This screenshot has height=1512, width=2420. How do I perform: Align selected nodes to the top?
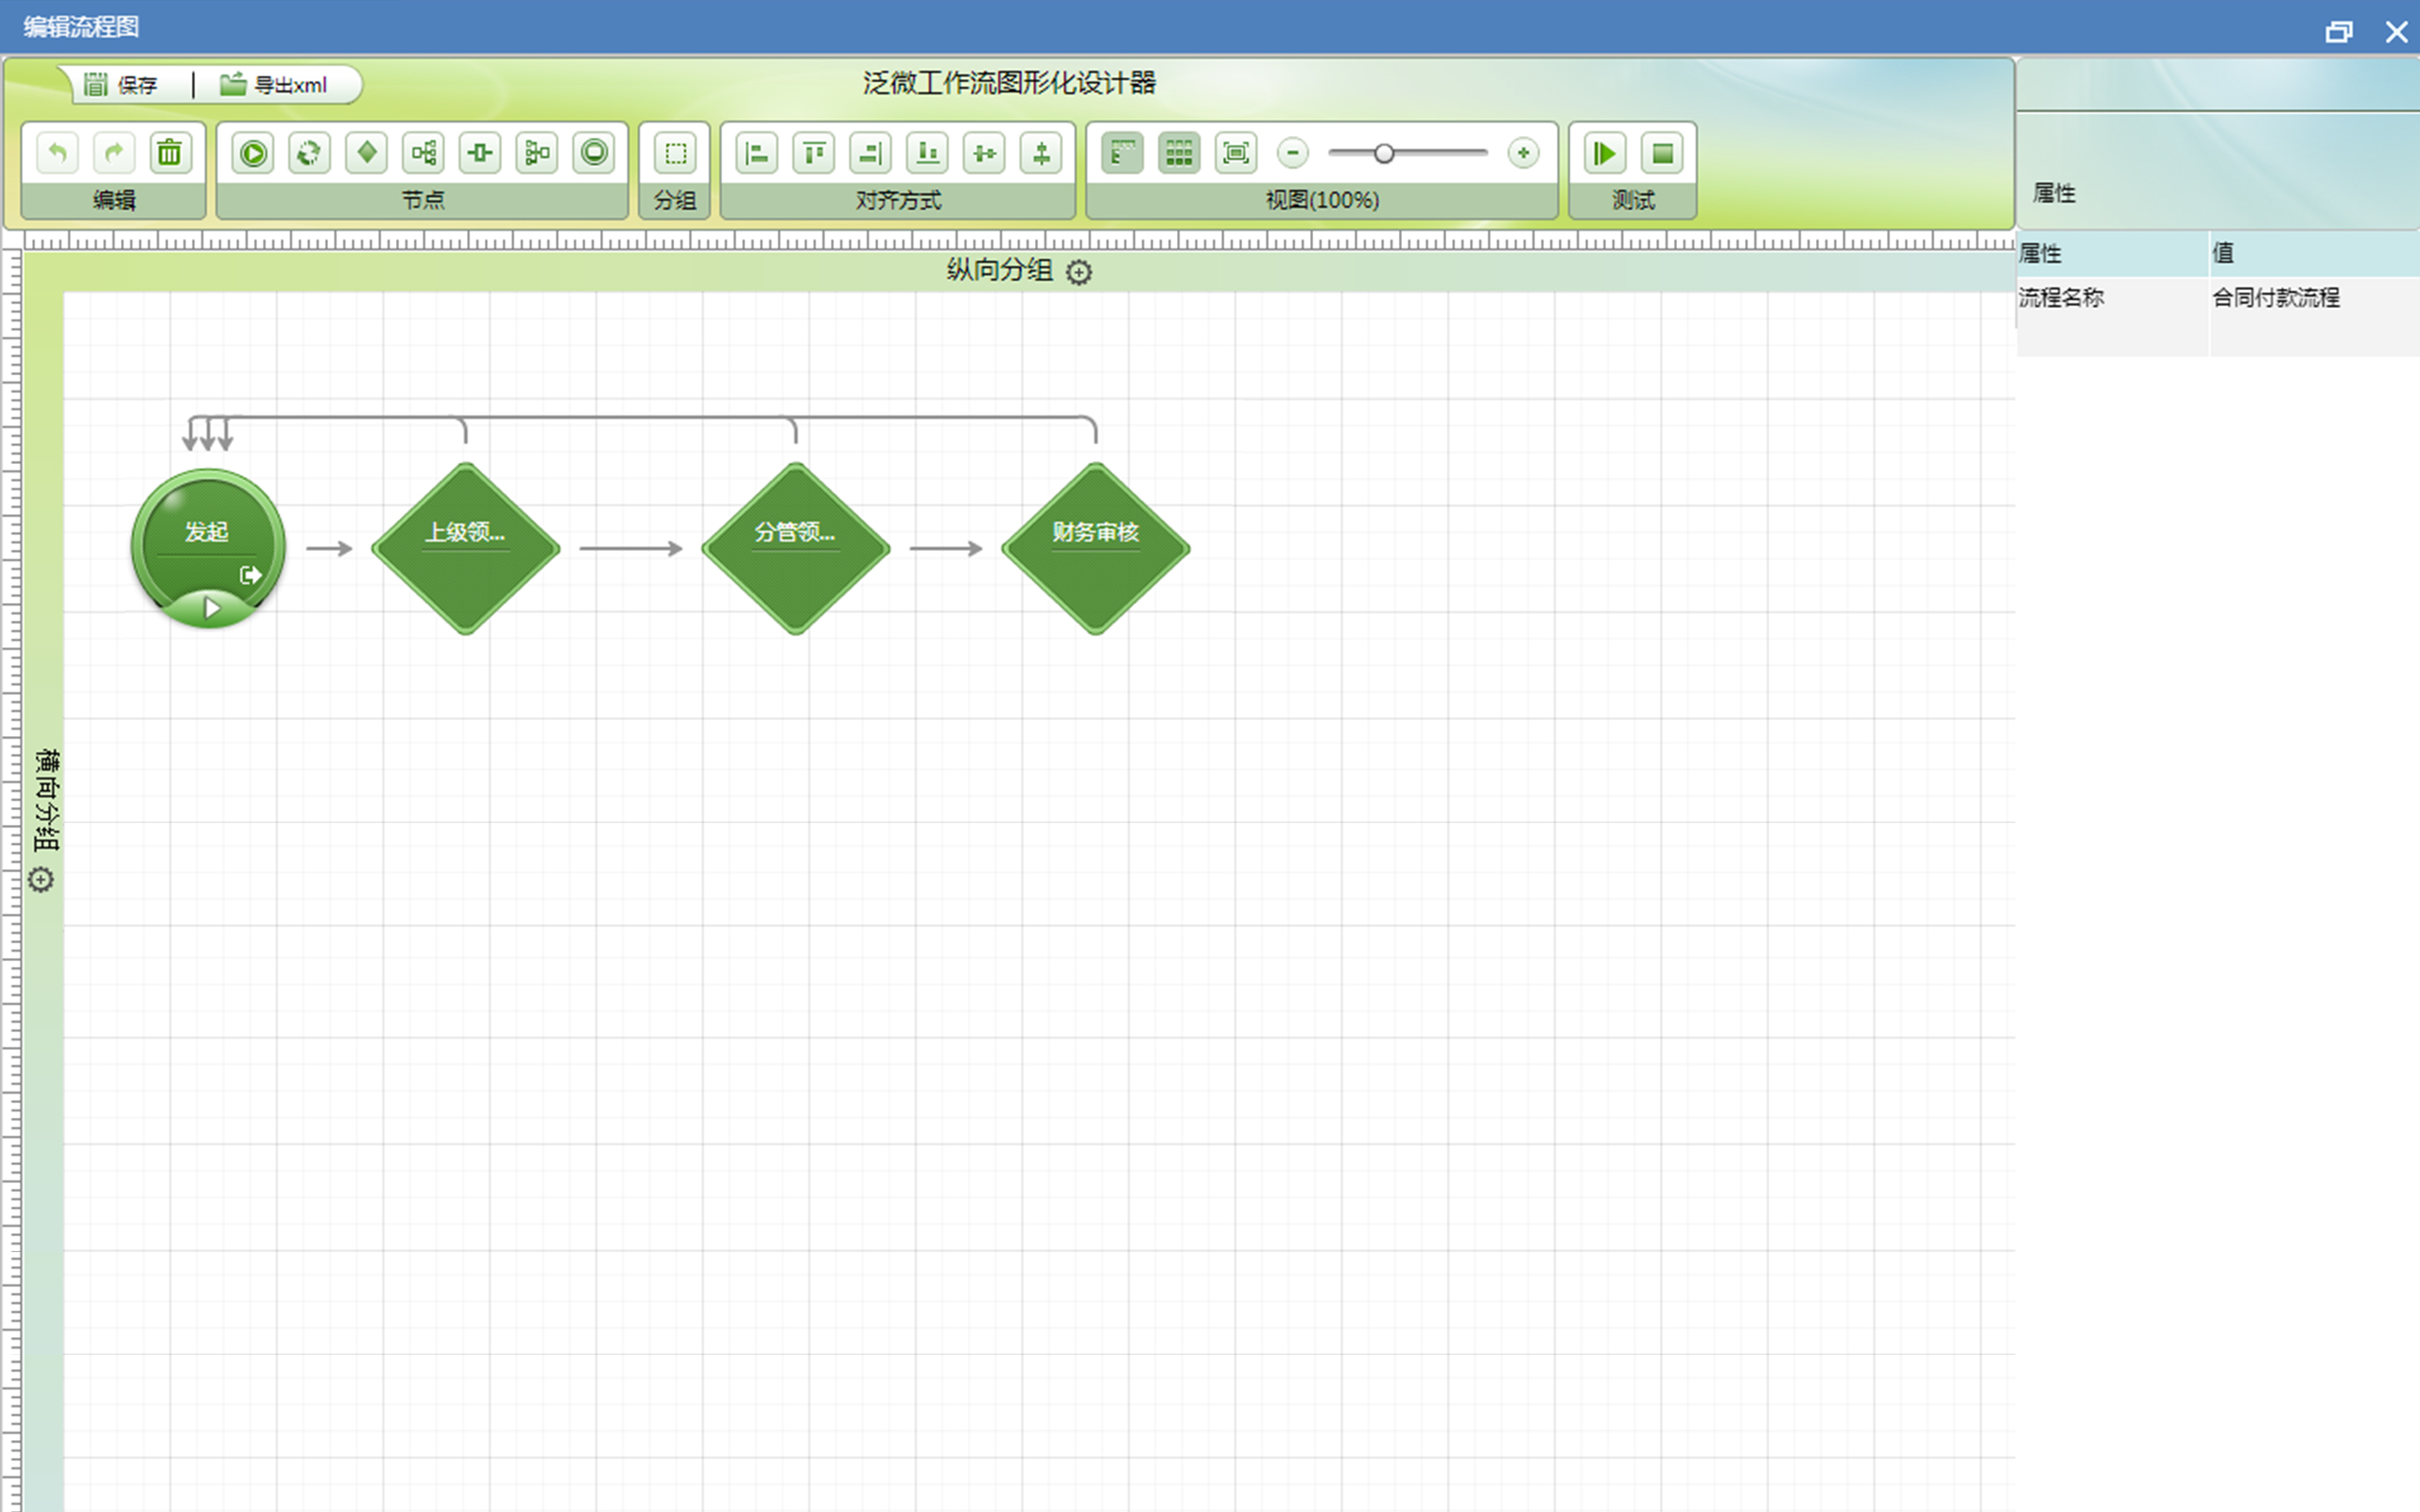(x=814, y=153)
